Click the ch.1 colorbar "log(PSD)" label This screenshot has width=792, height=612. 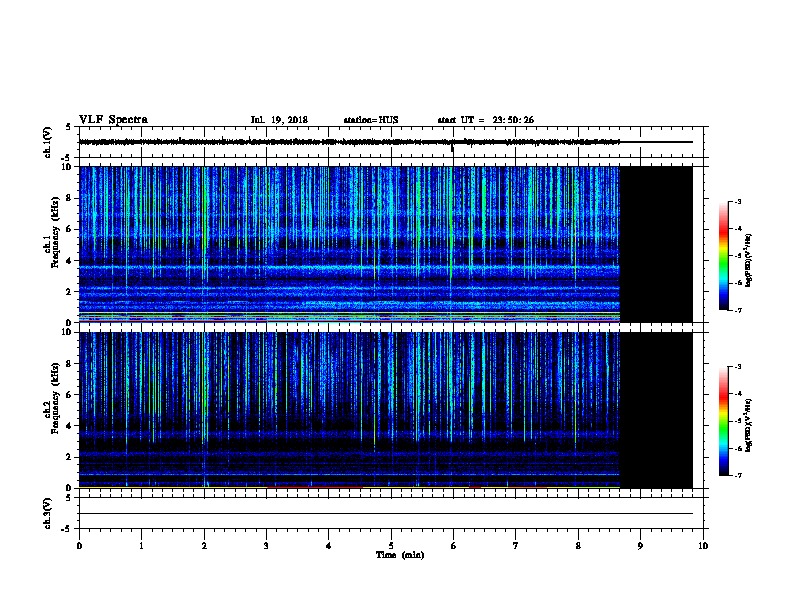(x=748, y=261)
